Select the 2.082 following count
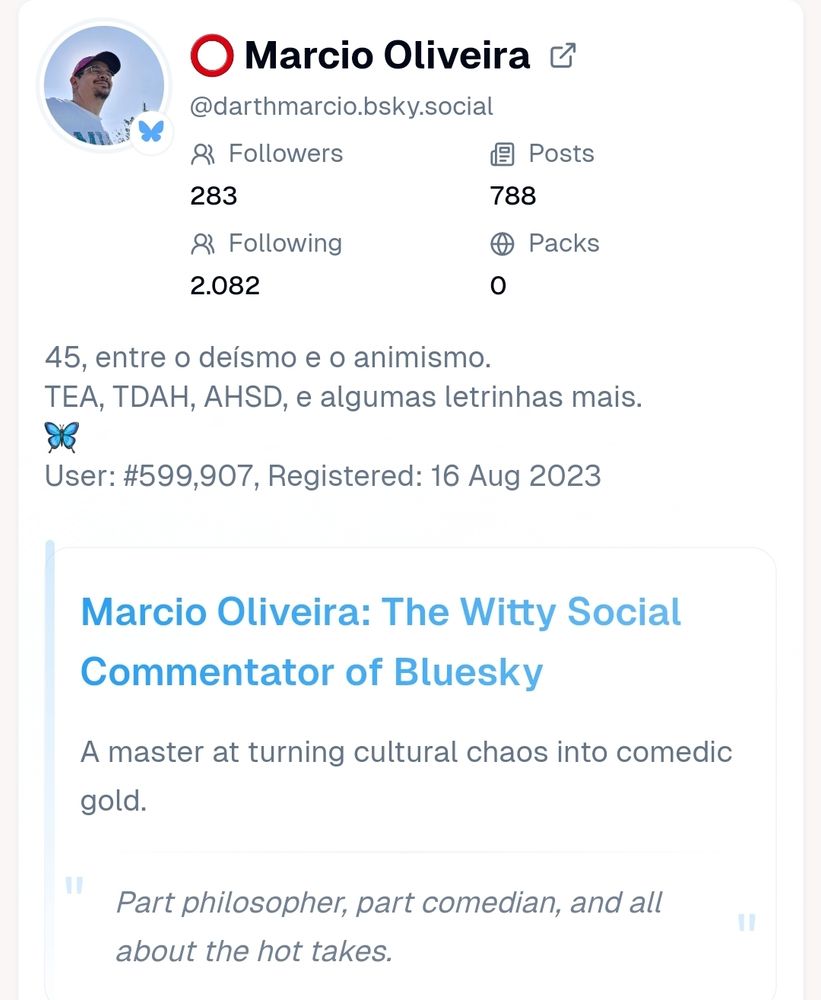The width and height of the screenshot is (821, 1000). click(x=225, y=286)
